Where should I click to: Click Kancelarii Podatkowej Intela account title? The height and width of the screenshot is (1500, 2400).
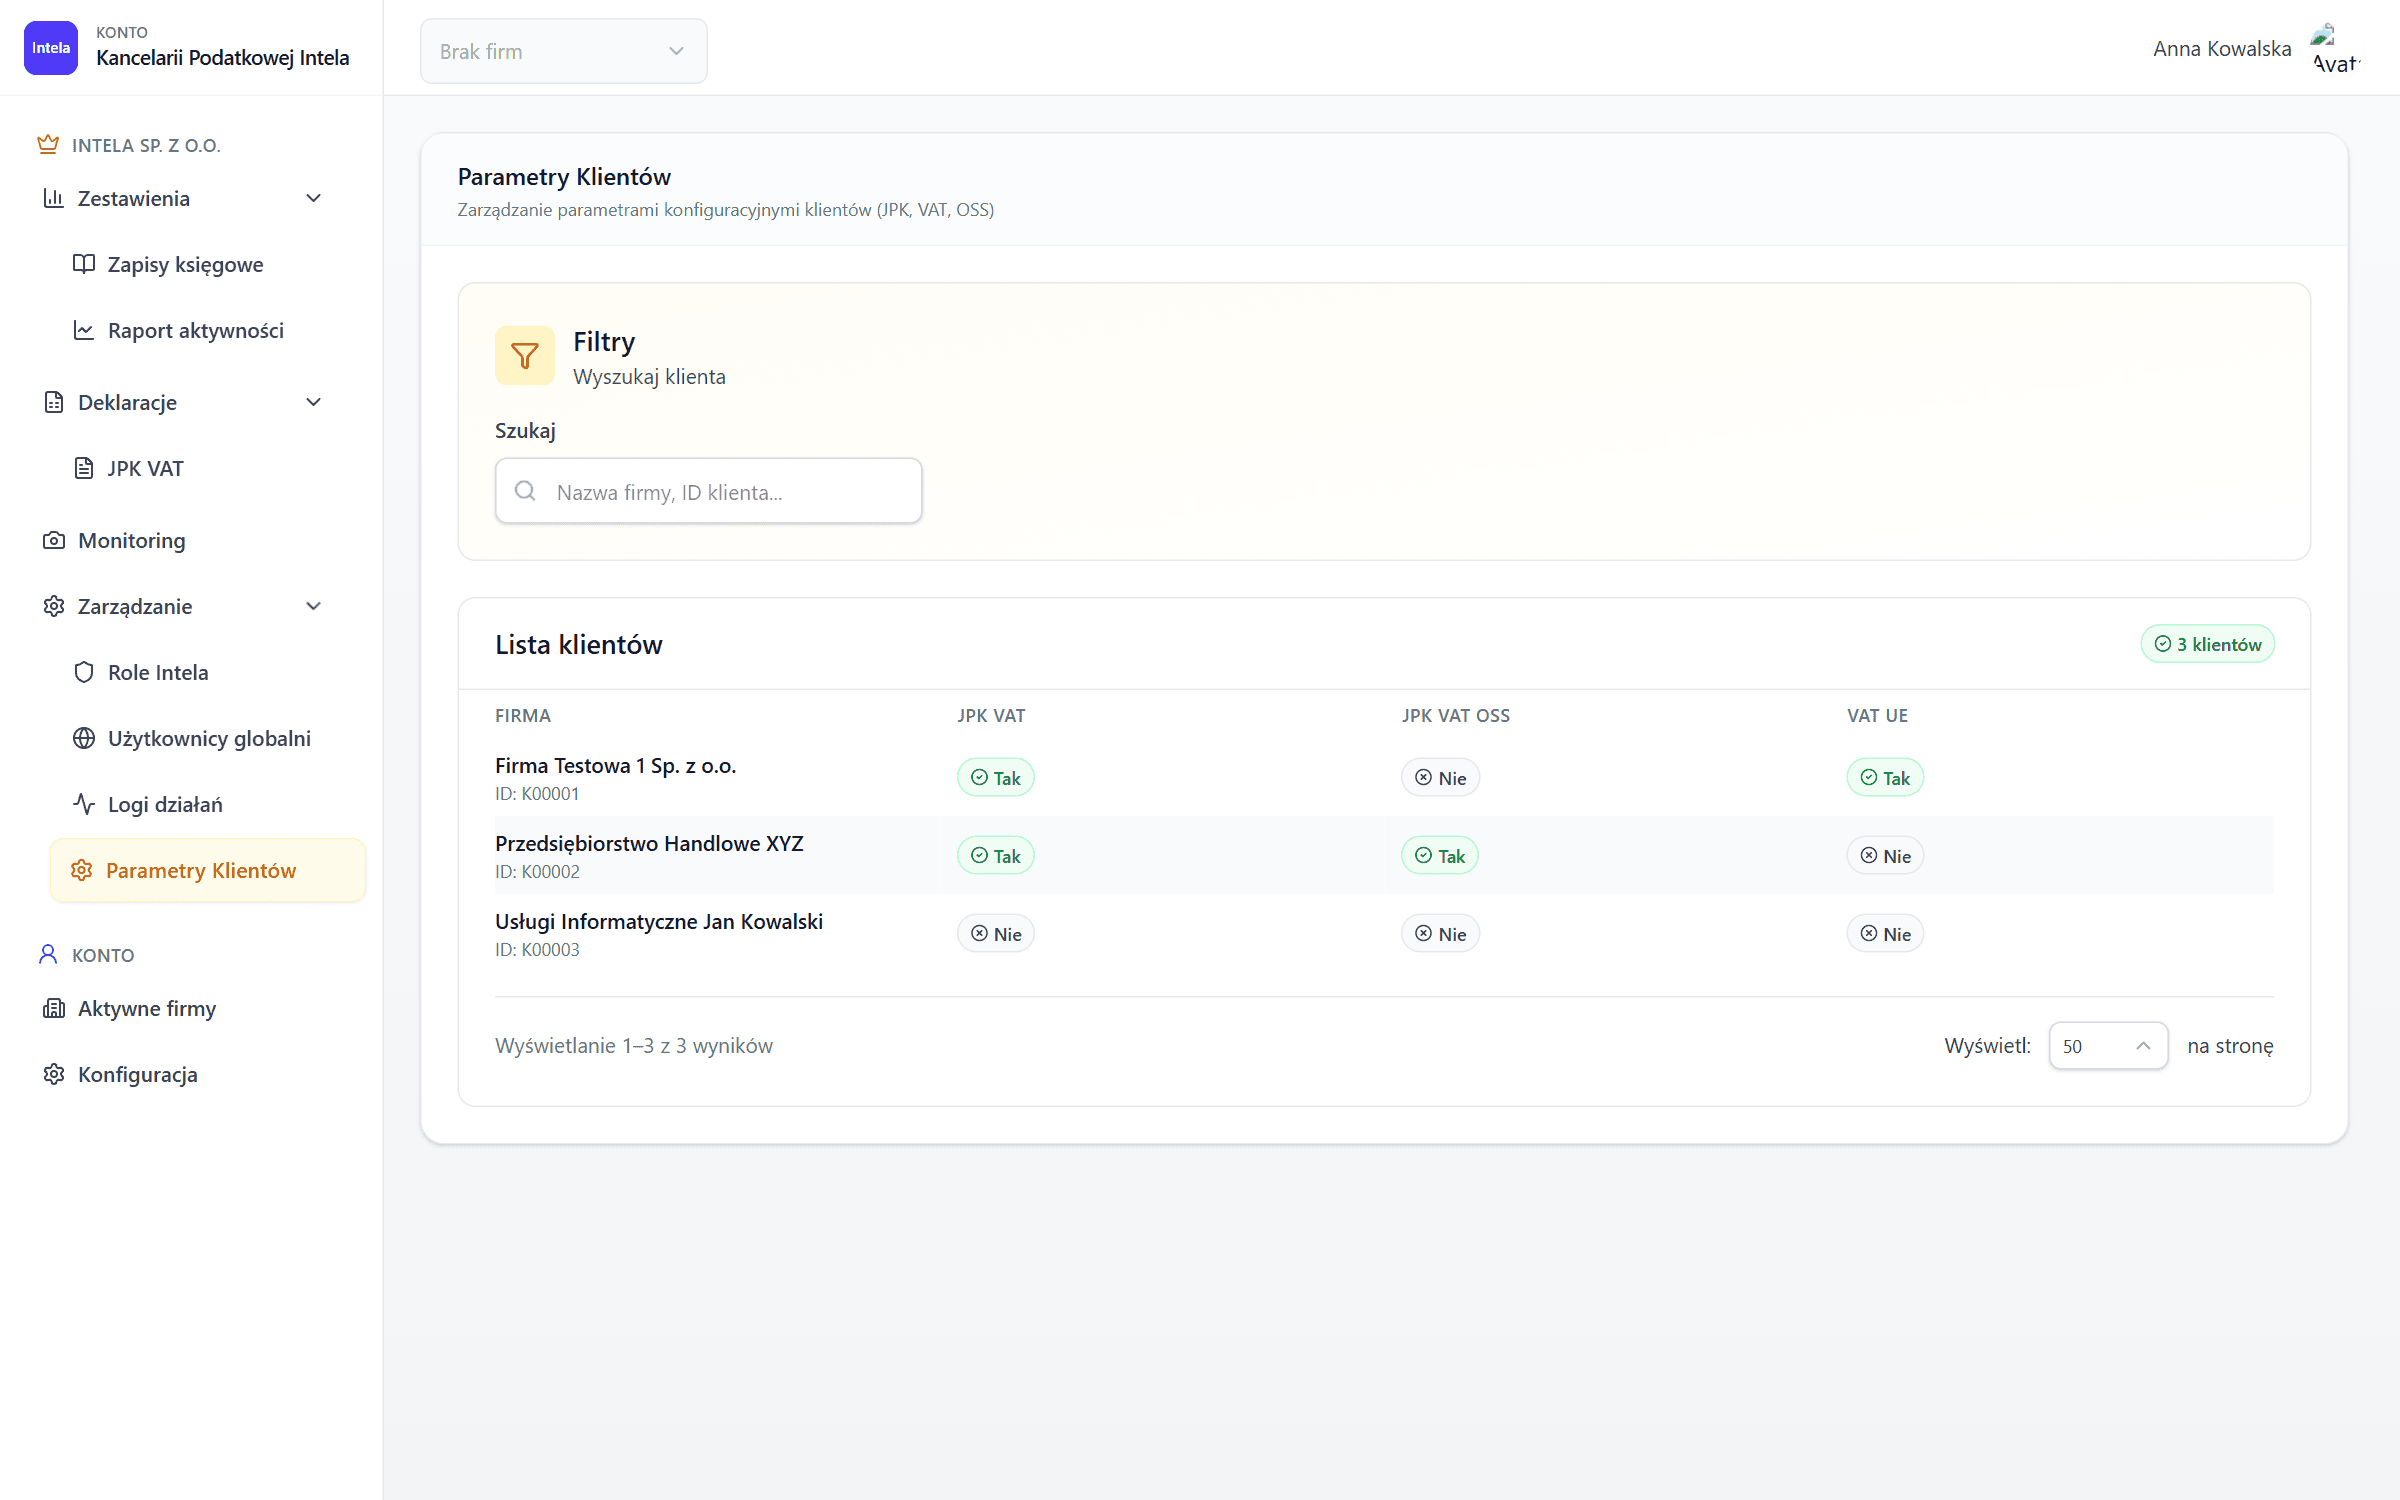point(223,58)
